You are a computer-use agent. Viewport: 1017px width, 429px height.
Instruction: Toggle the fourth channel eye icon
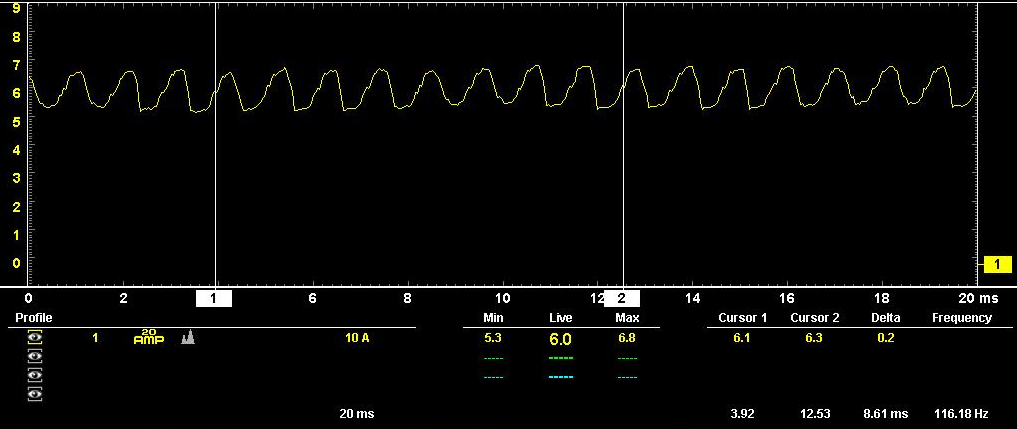click(x=36, y=394)
